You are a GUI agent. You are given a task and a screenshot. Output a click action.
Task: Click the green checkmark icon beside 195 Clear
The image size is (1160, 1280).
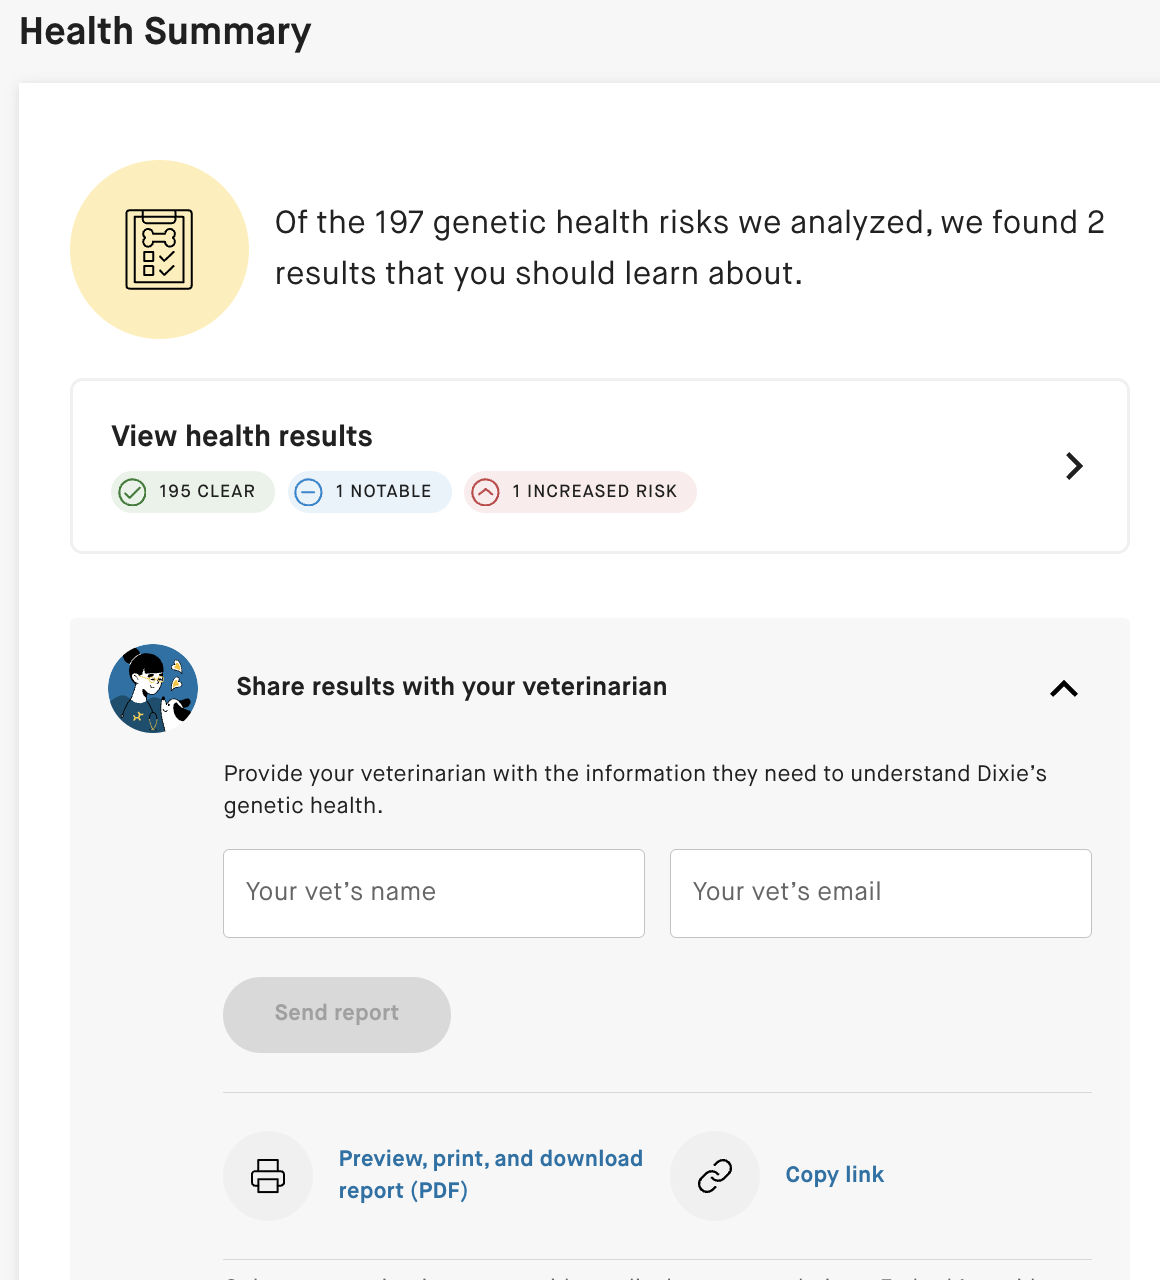click(132, 492)
